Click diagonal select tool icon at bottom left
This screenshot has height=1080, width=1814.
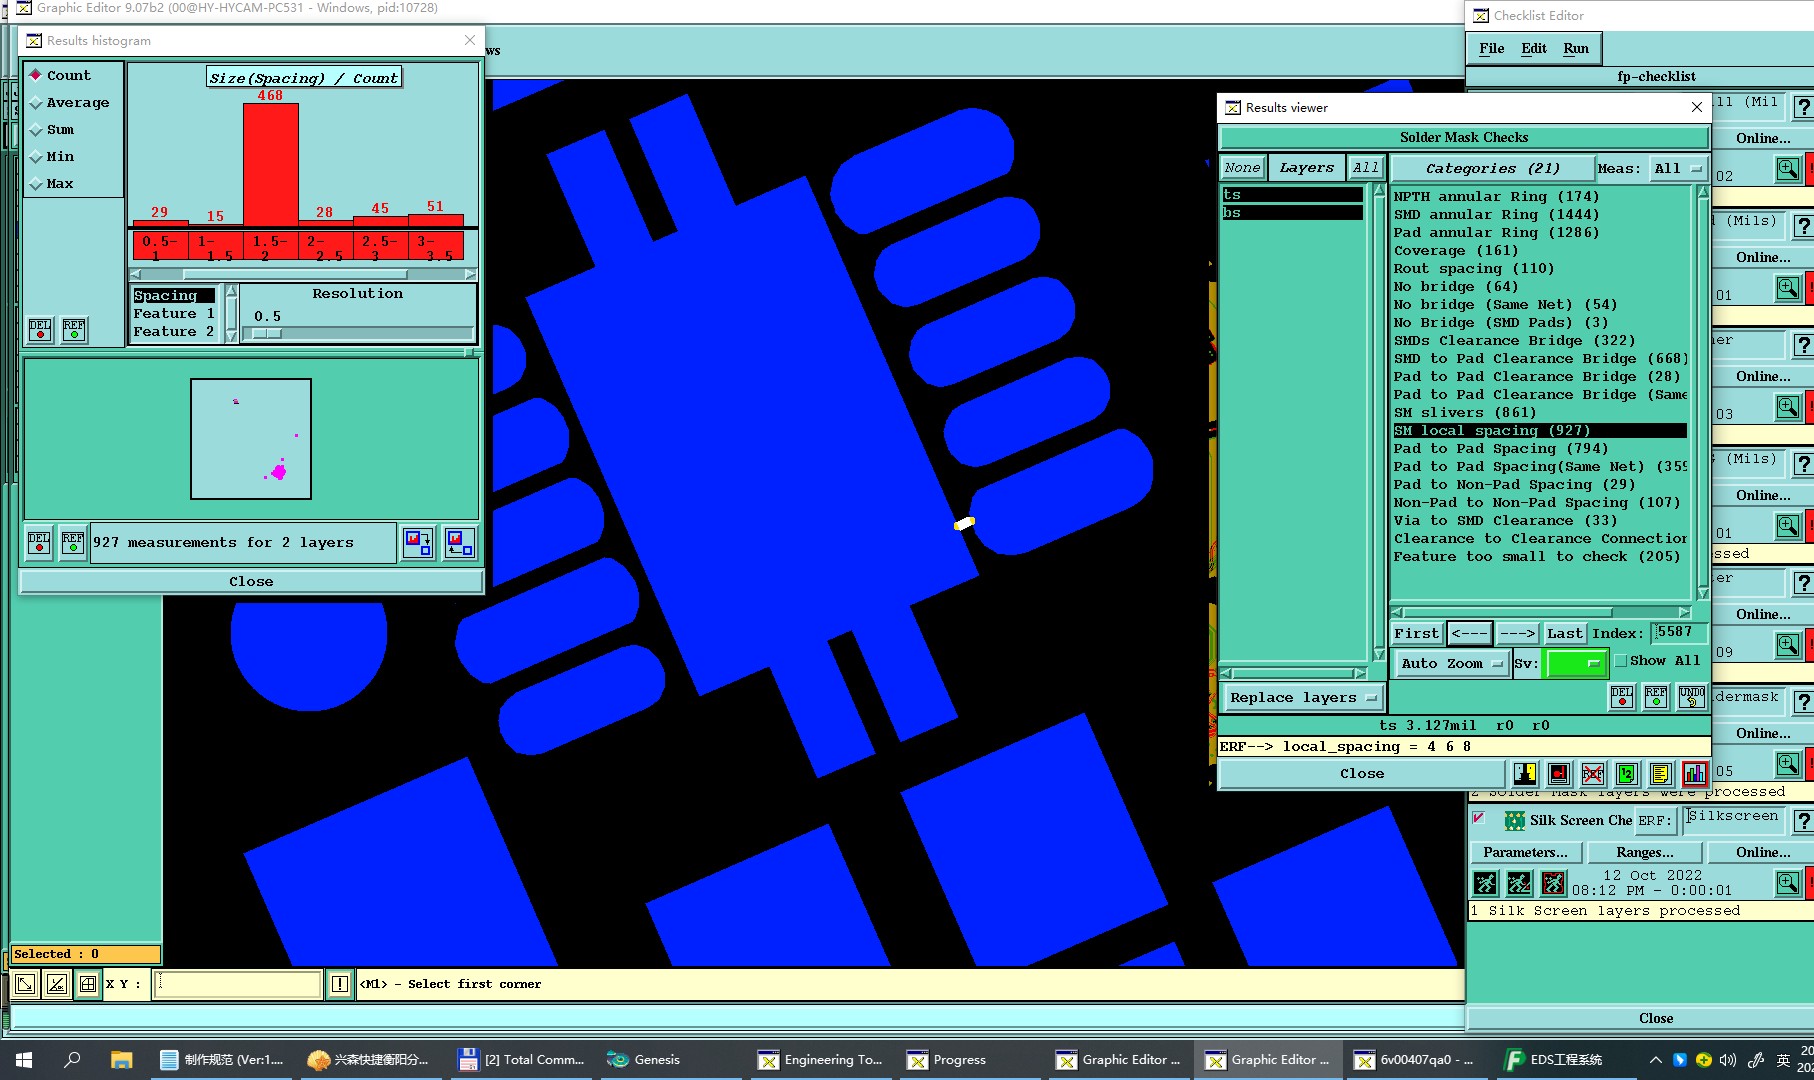(x=25, y=984)
